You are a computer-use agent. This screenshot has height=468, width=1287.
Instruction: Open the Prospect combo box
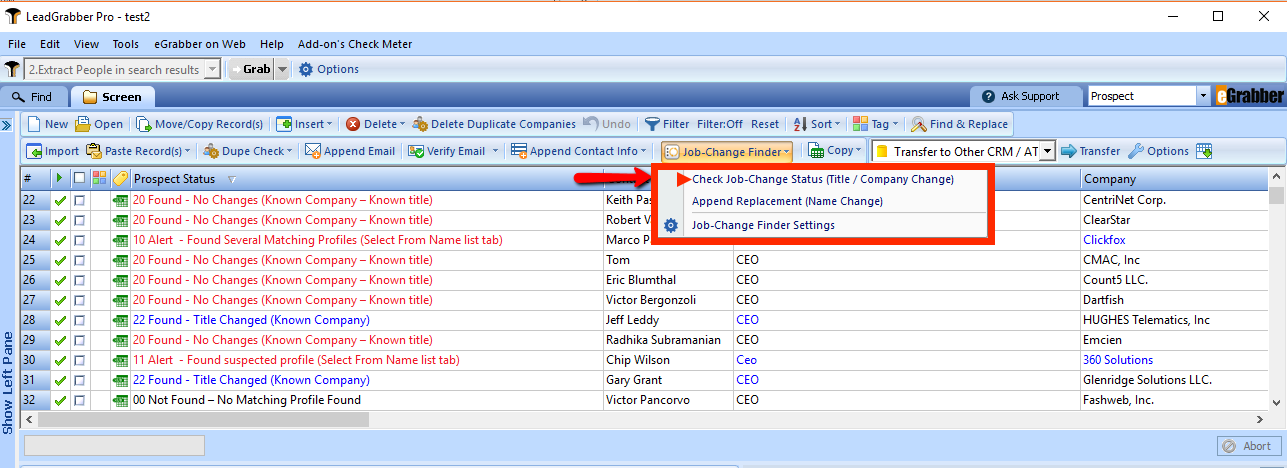click(x=1203, y=96)
